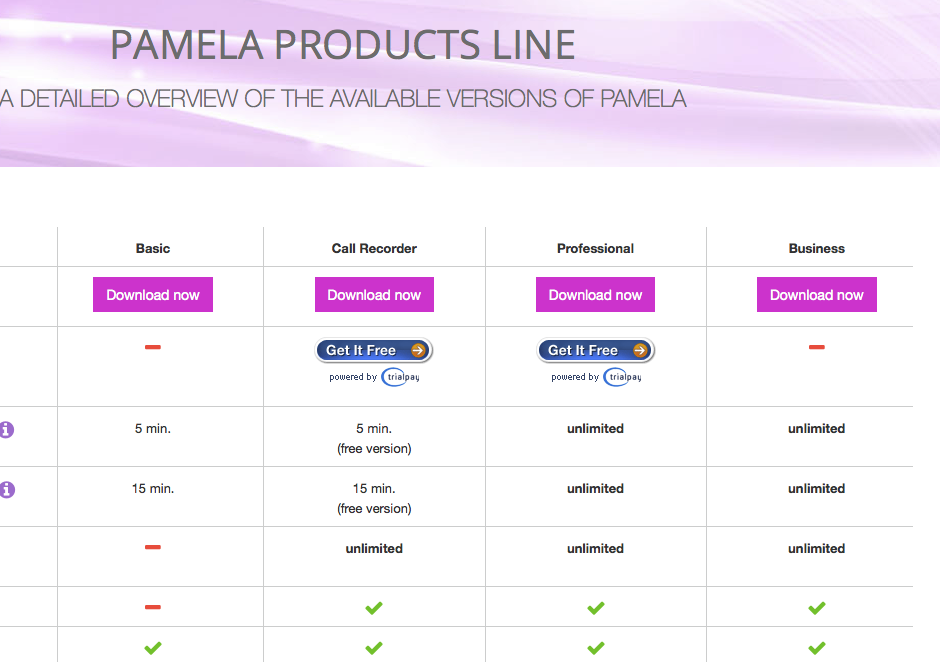940x662 pixels.
Task: Select the Professional column header
Action: tap(595, 248)
